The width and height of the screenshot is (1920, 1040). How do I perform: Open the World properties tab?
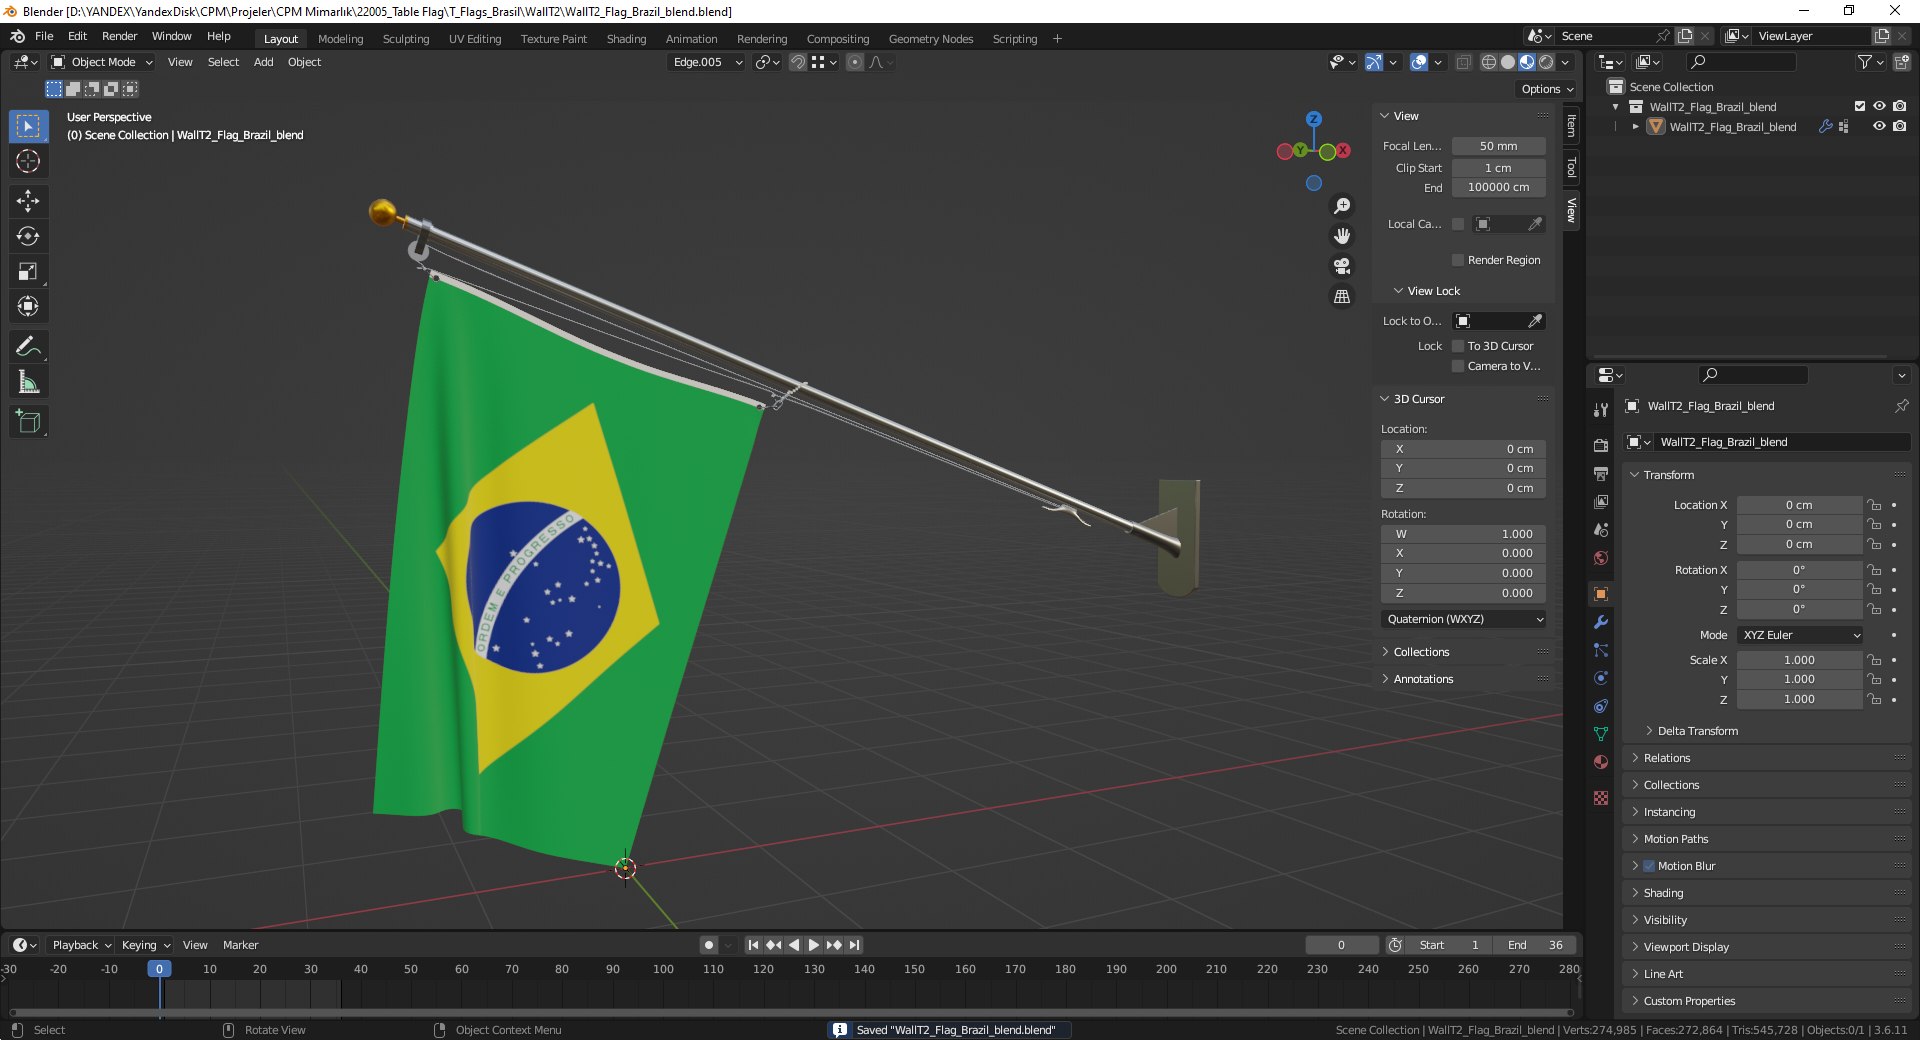1601,558
